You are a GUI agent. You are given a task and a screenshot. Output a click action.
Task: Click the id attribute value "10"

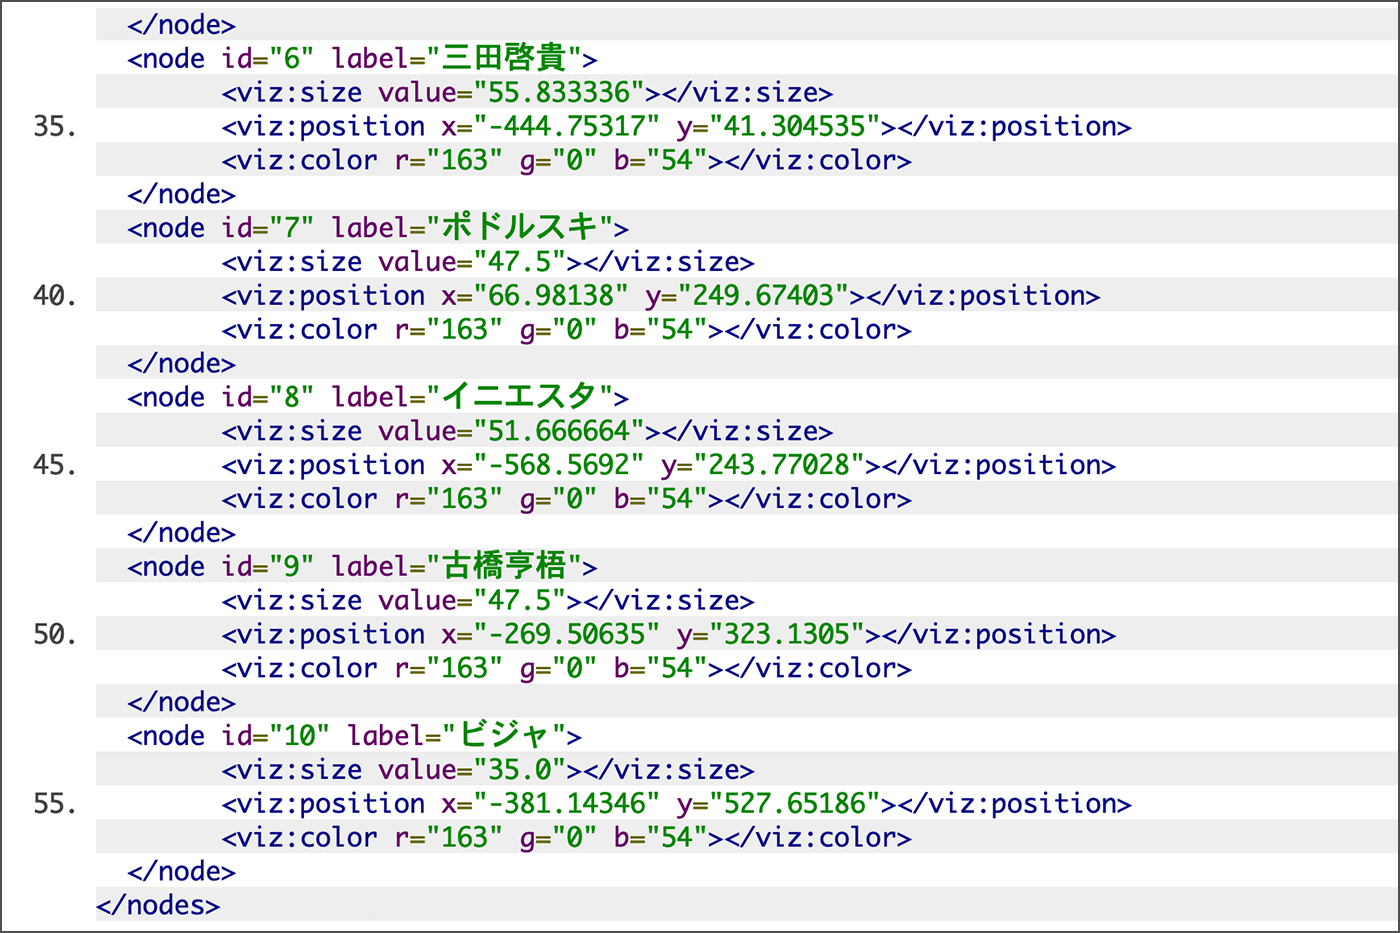[x=299, y=736]
